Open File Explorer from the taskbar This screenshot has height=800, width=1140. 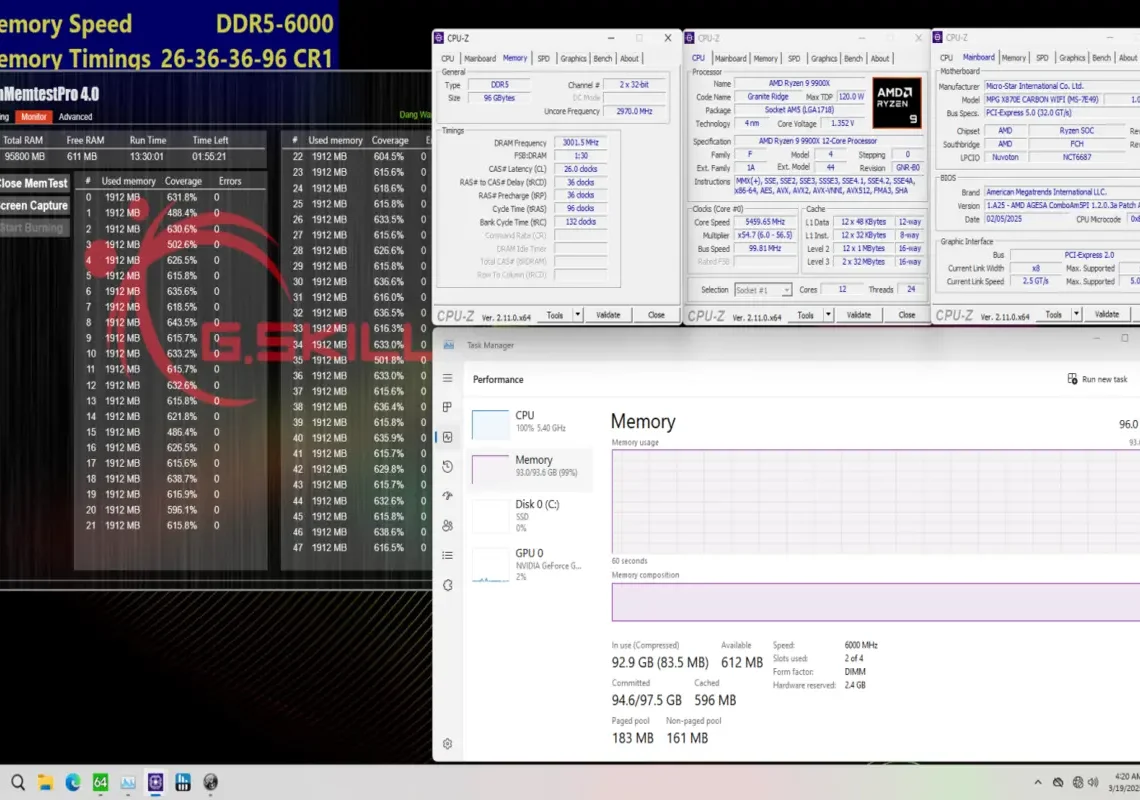pos(45,783)
